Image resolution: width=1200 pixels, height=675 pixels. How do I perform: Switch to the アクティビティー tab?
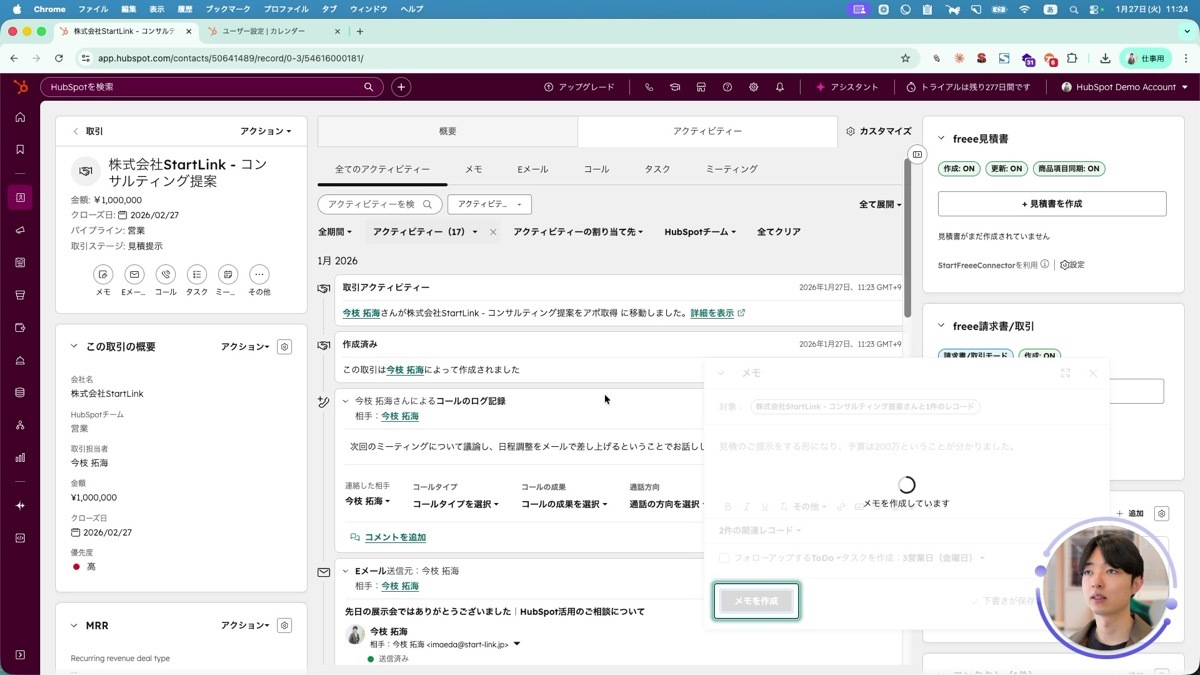(x=709, y=131)
